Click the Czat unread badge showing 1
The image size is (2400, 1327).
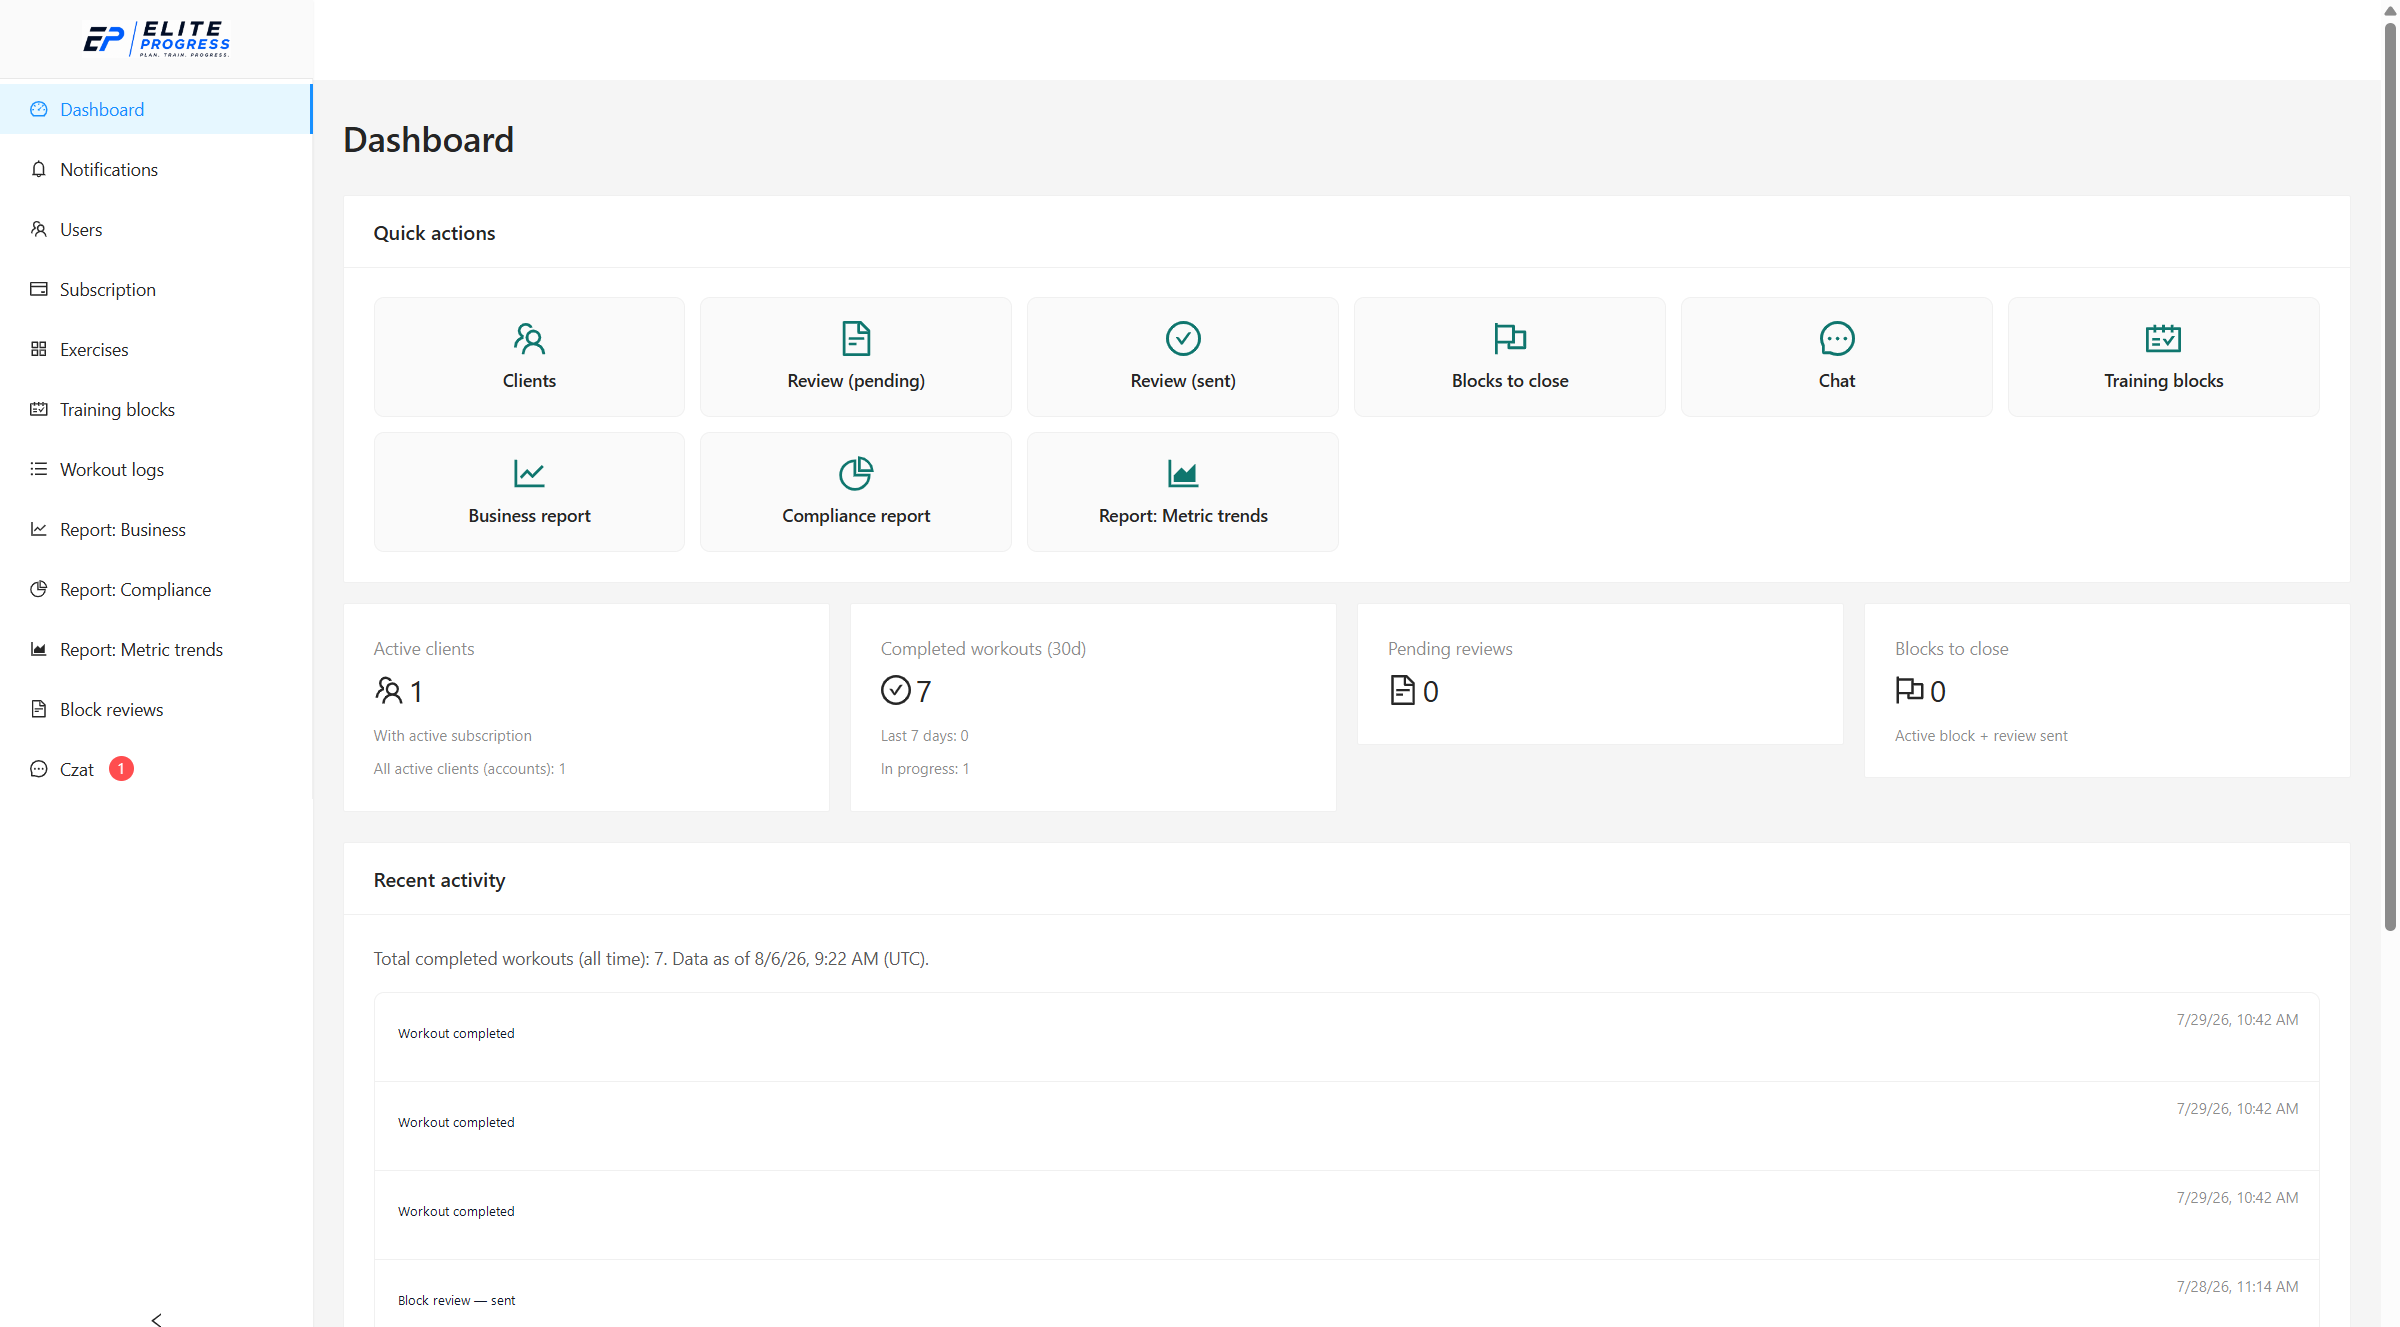pyautogui.click(x=121, y=769)
